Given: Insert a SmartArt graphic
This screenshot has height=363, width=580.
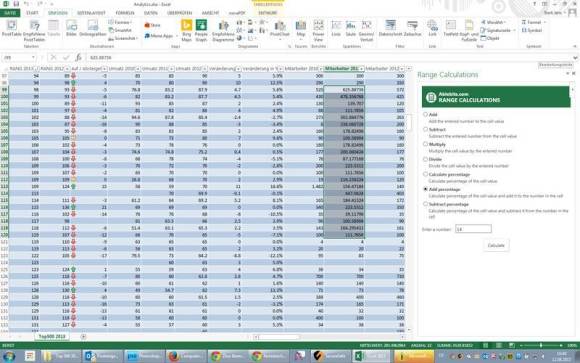Looking at the screenshot, I should tap(121, 30).
